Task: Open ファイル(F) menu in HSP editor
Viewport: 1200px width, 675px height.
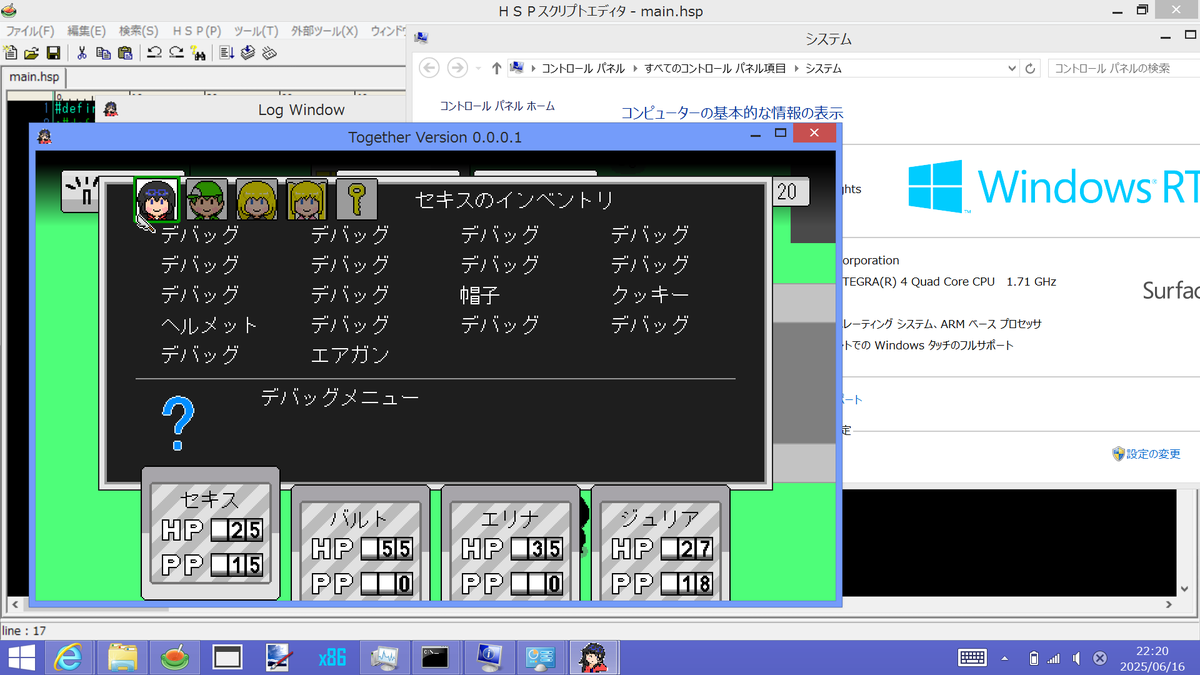Action: [30, 31]
